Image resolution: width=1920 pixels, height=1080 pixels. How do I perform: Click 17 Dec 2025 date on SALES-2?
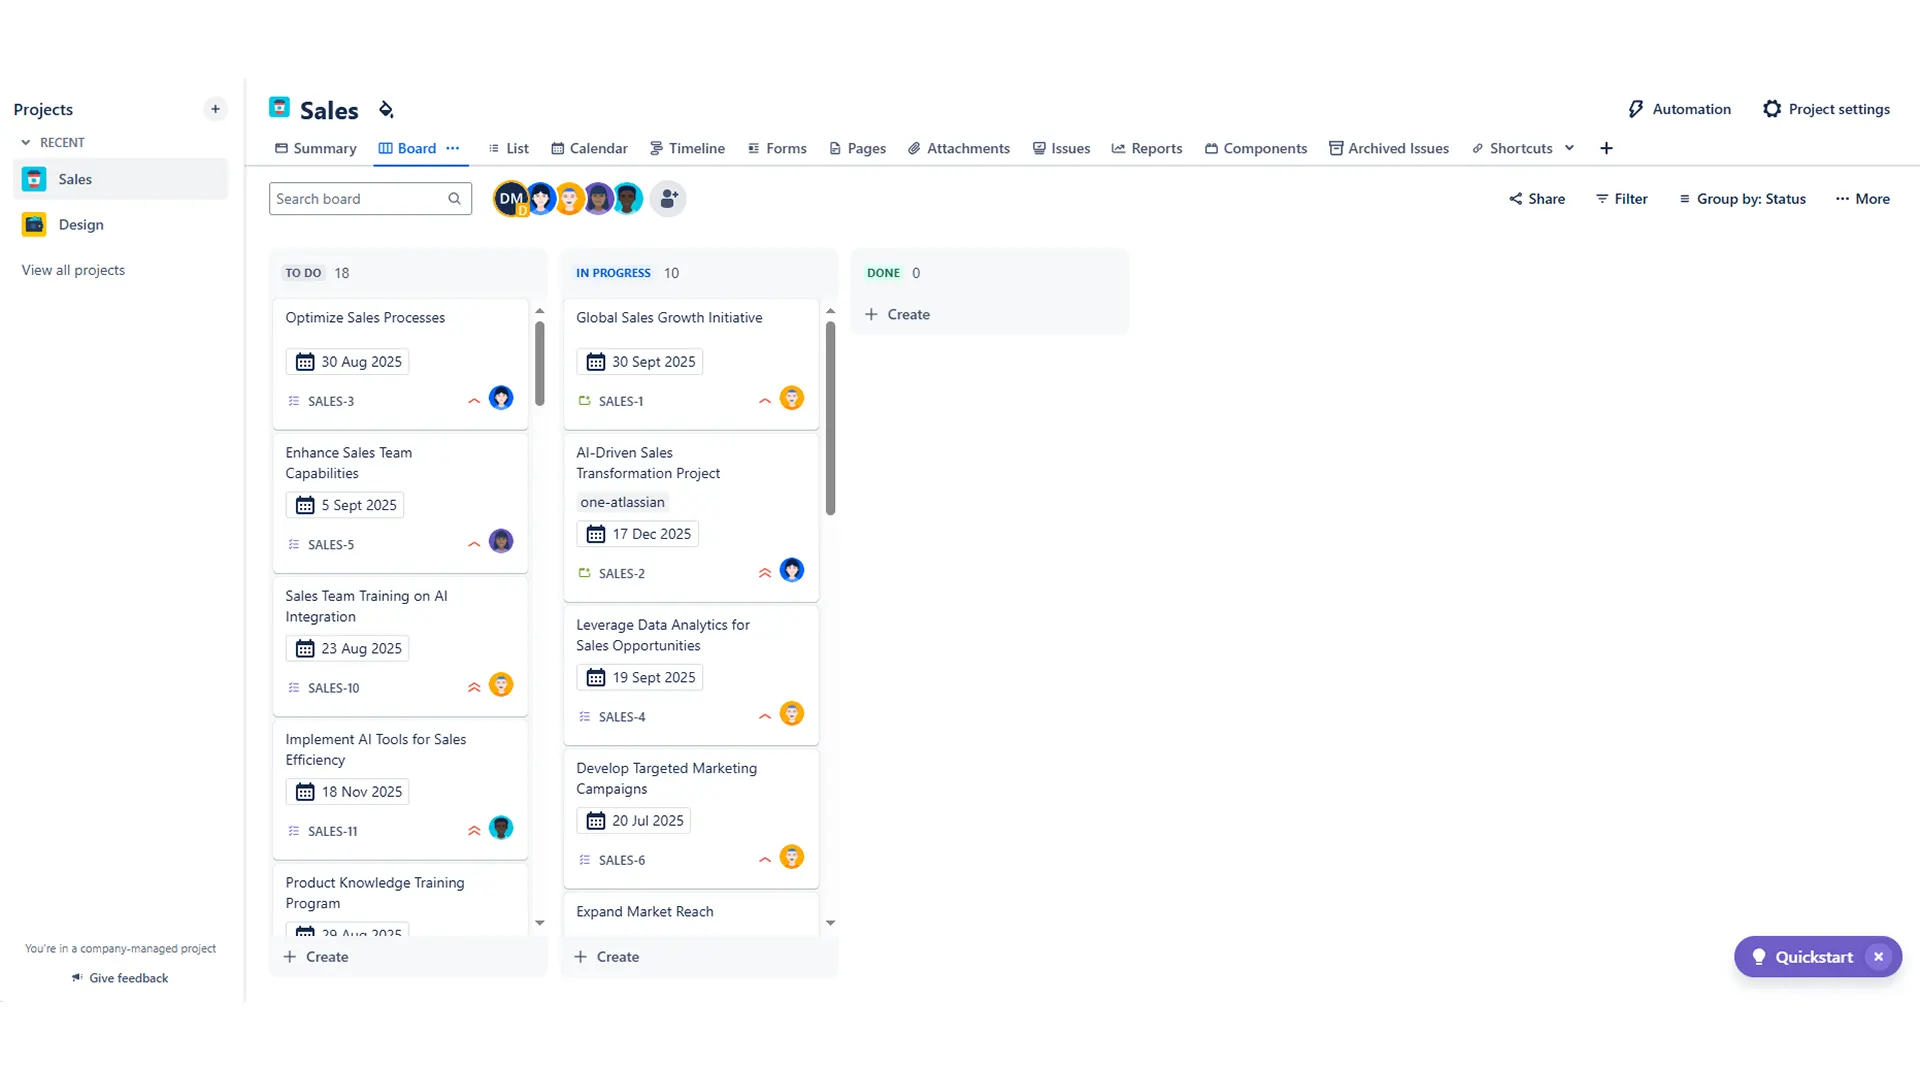click(638, 534)
